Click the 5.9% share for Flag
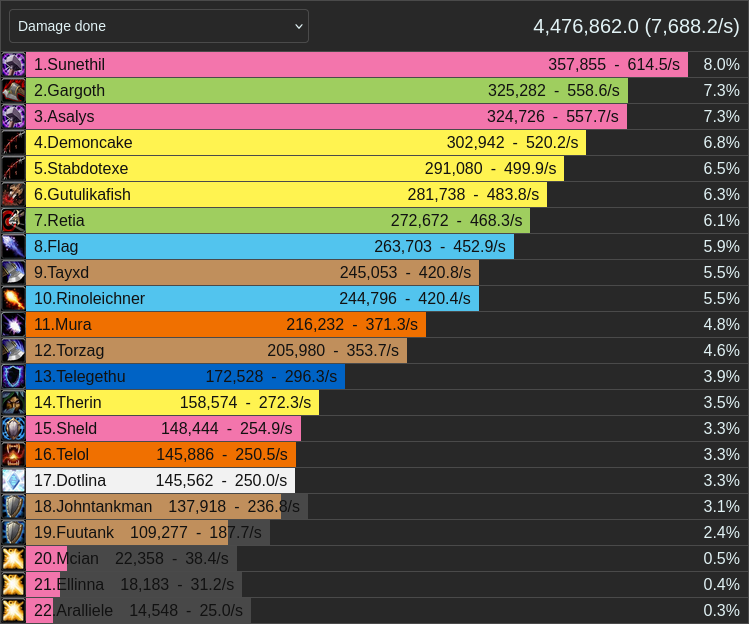 pos(721,247)
